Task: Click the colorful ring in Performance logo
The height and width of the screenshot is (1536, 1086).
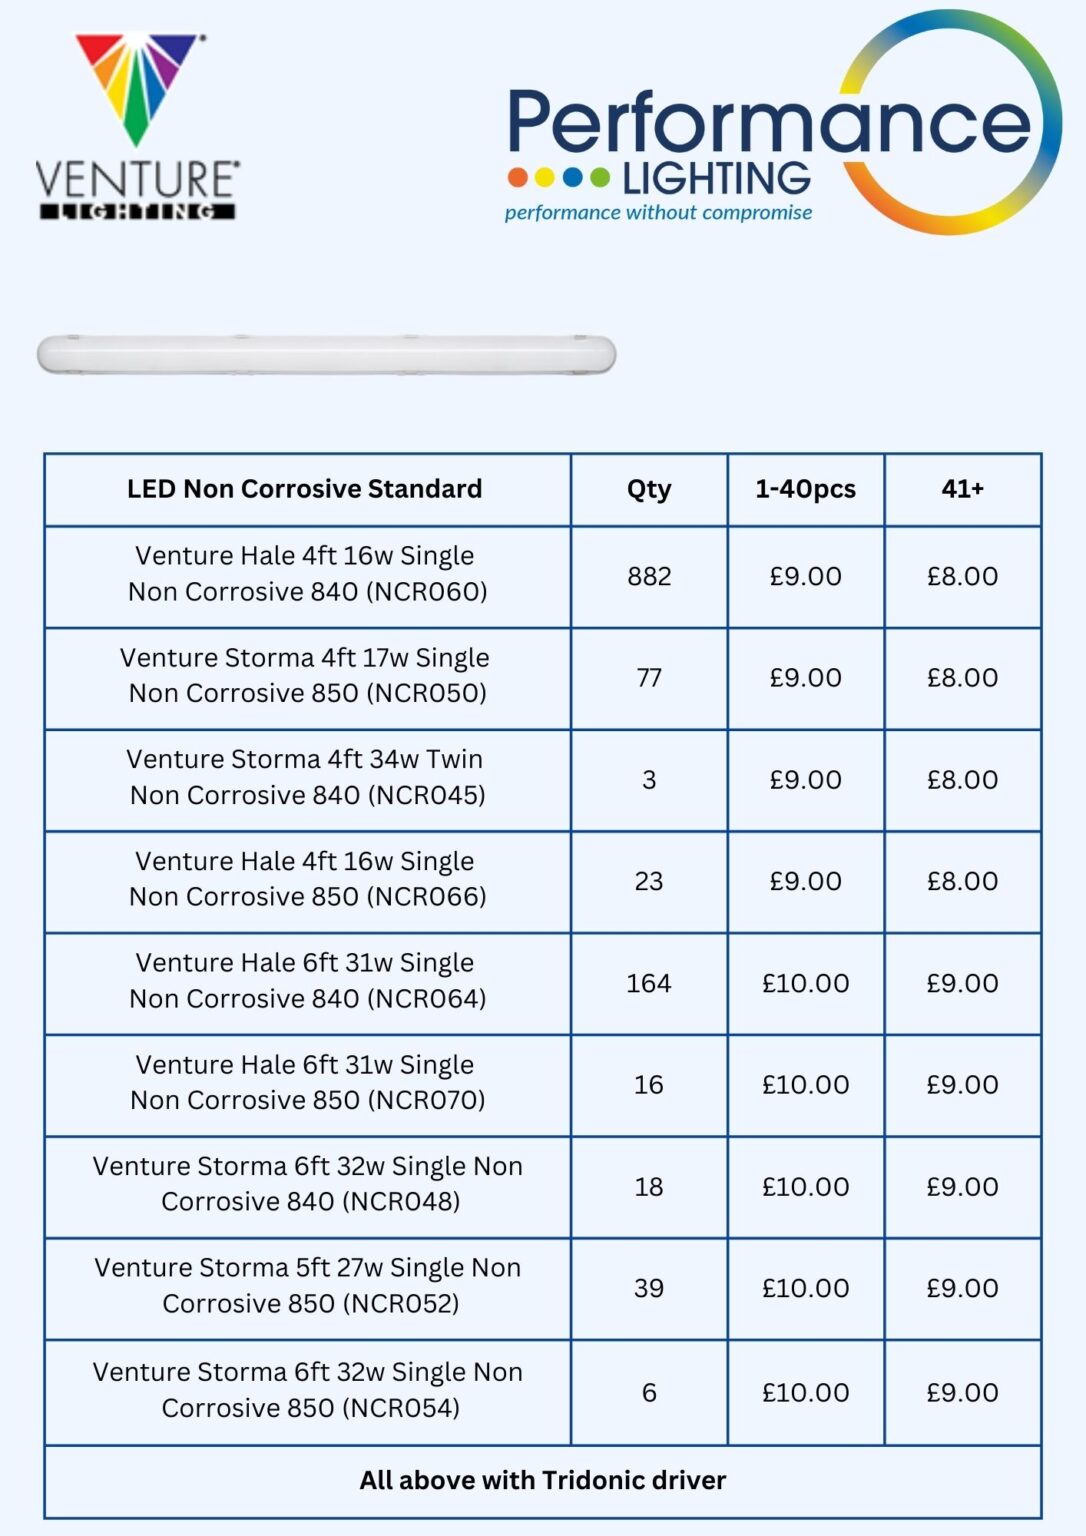Action: (x=950, y=122)
